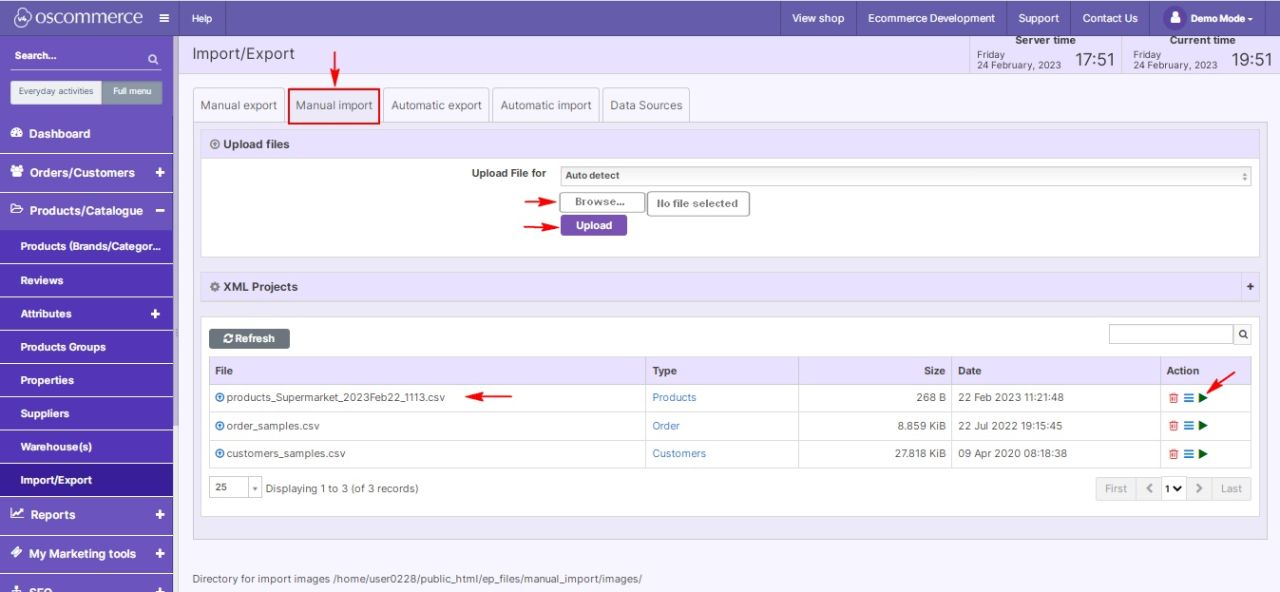Click the Browse... file button

tap(601, 202)
